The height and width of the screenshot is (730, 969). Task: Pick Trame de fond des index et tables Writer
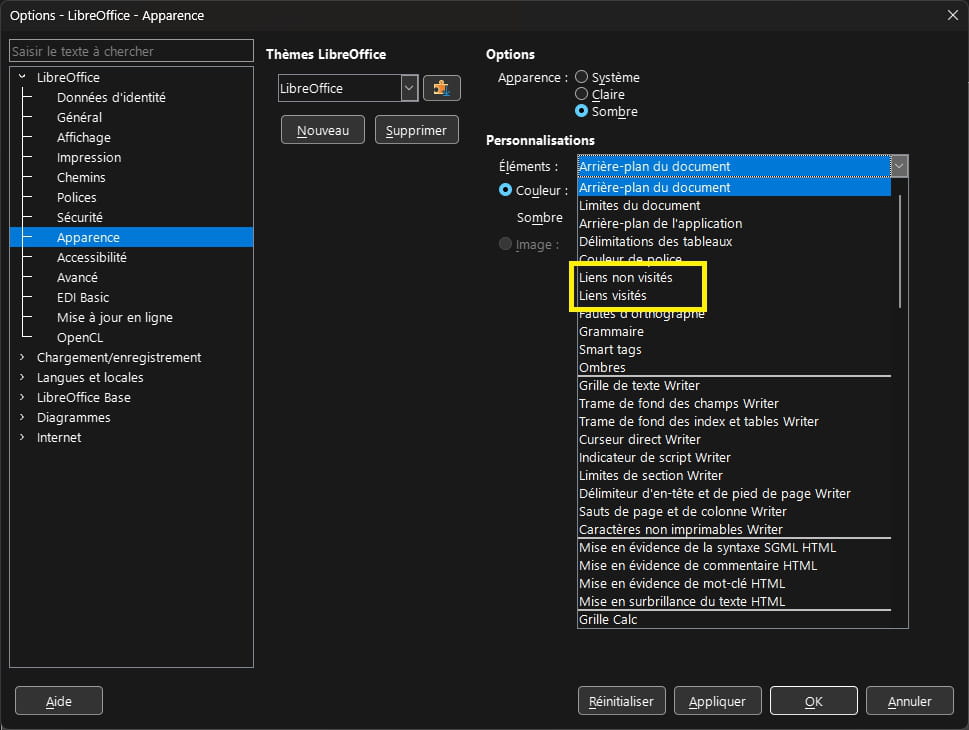pos(734,421)
